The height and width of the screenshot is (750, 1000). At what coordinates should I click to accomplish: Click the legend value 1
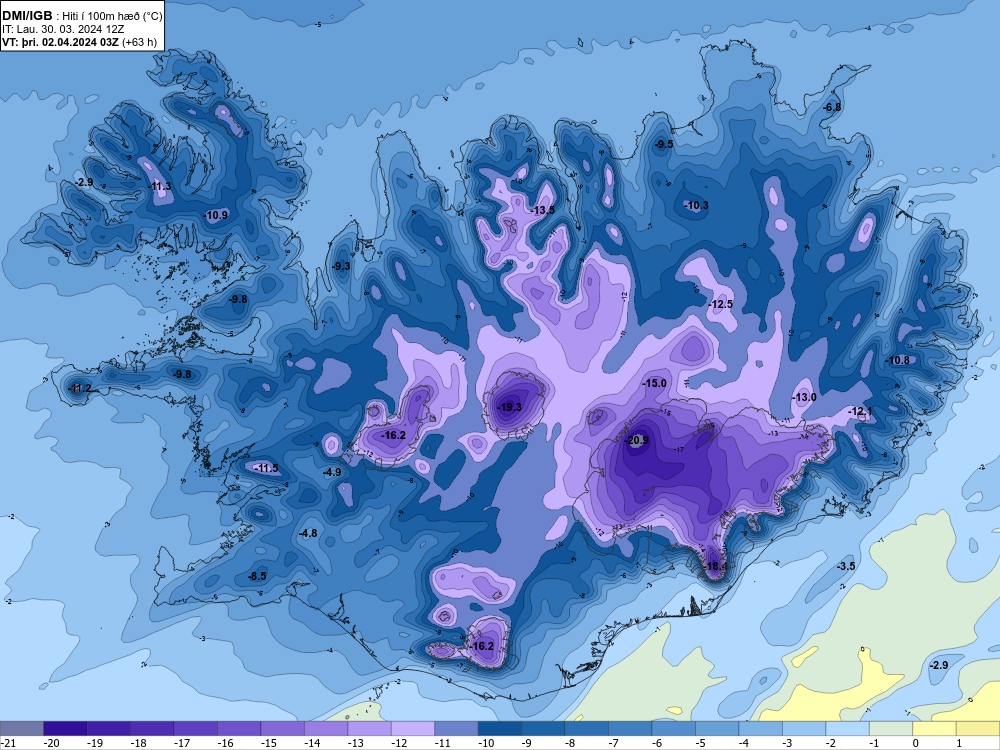click(x=959, y=743)
